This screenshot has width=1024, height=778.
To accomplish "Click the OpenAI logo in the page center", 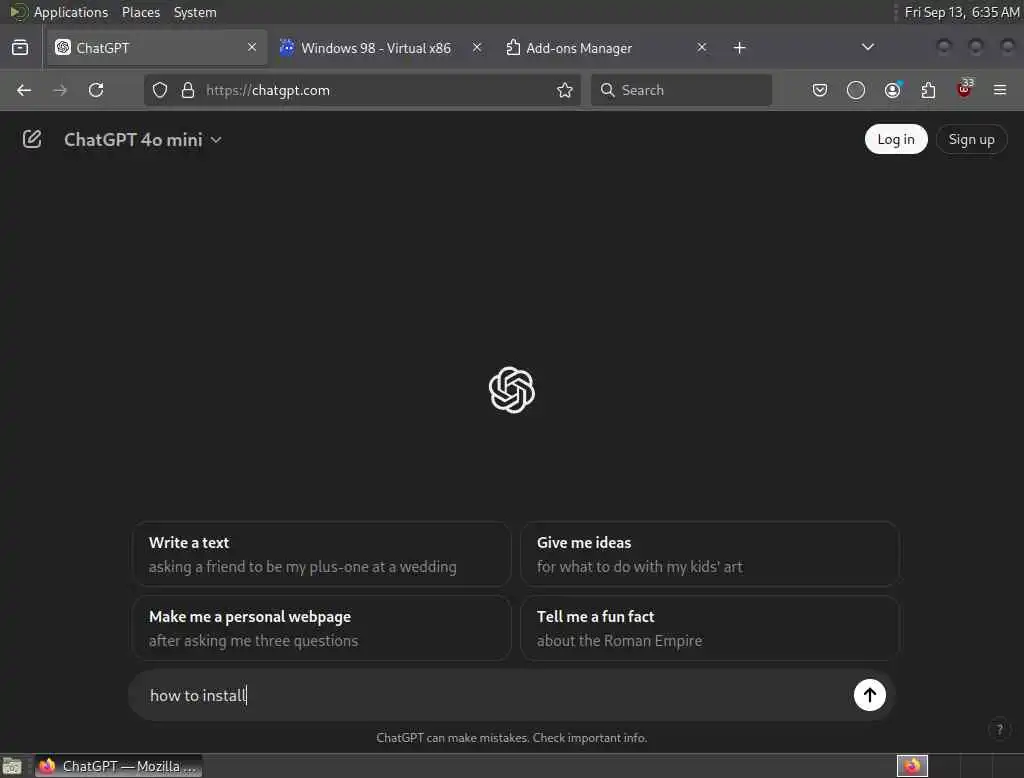I will [512, 390].
